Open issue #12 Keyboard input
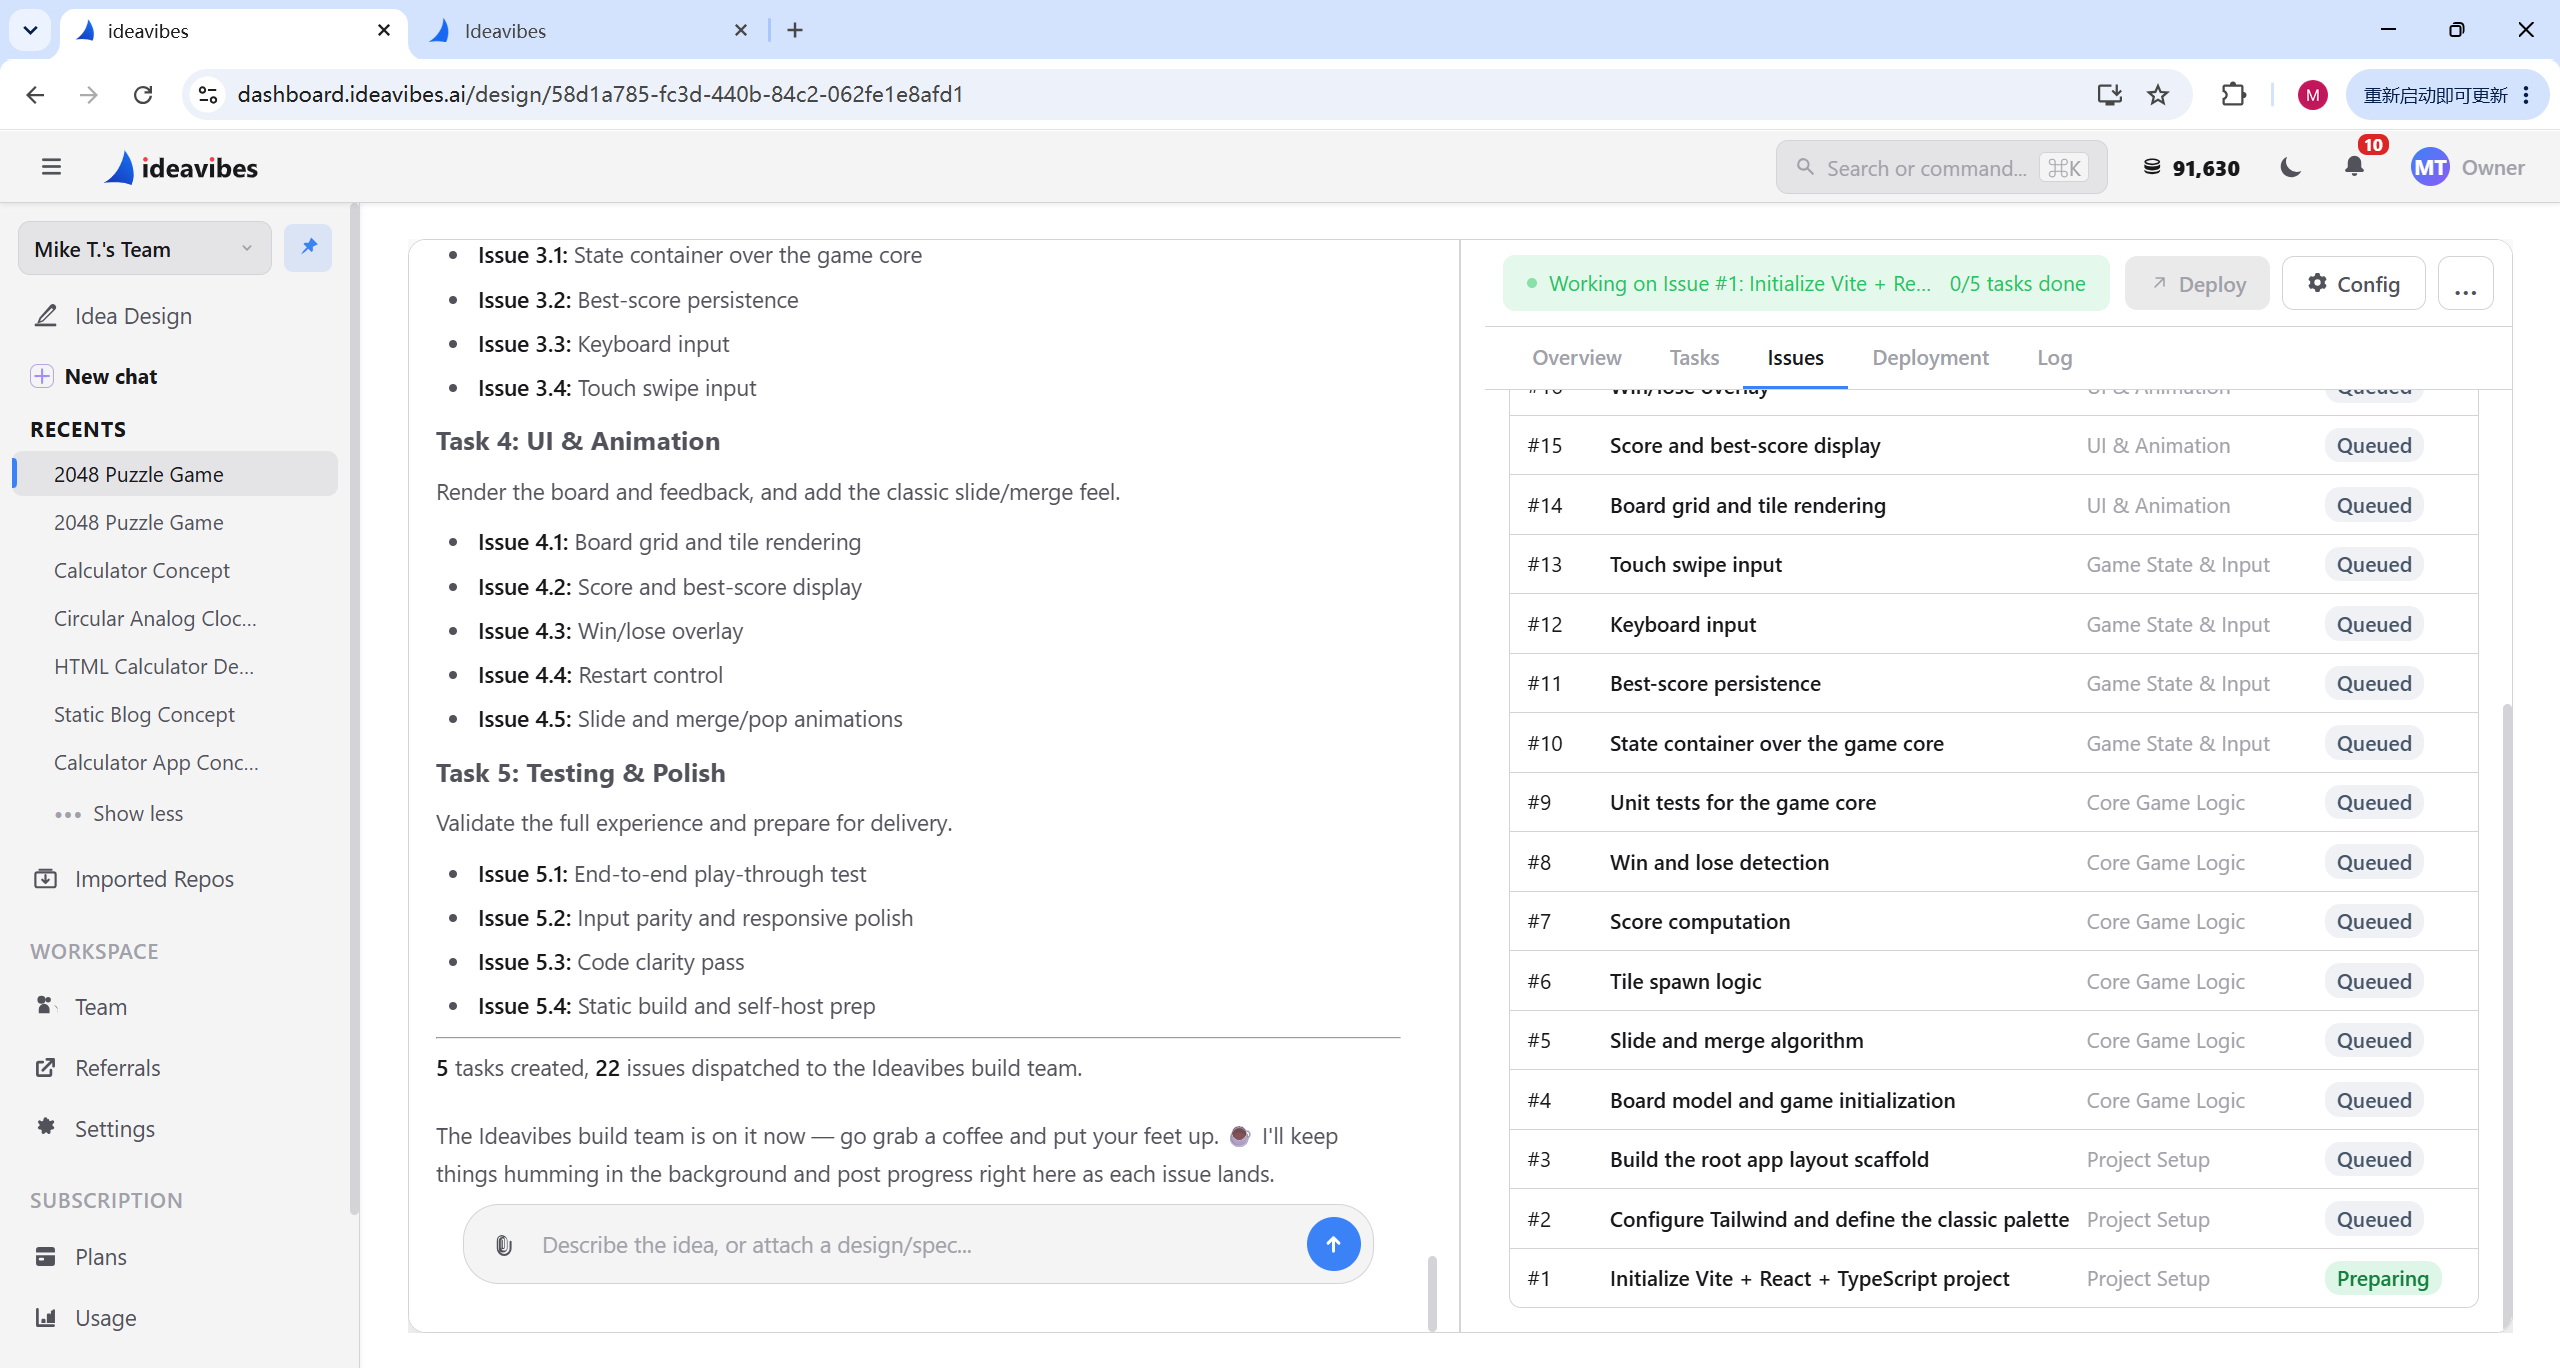The image size is (2560, 1368). pyautogui.click(x=1993, y=624)
